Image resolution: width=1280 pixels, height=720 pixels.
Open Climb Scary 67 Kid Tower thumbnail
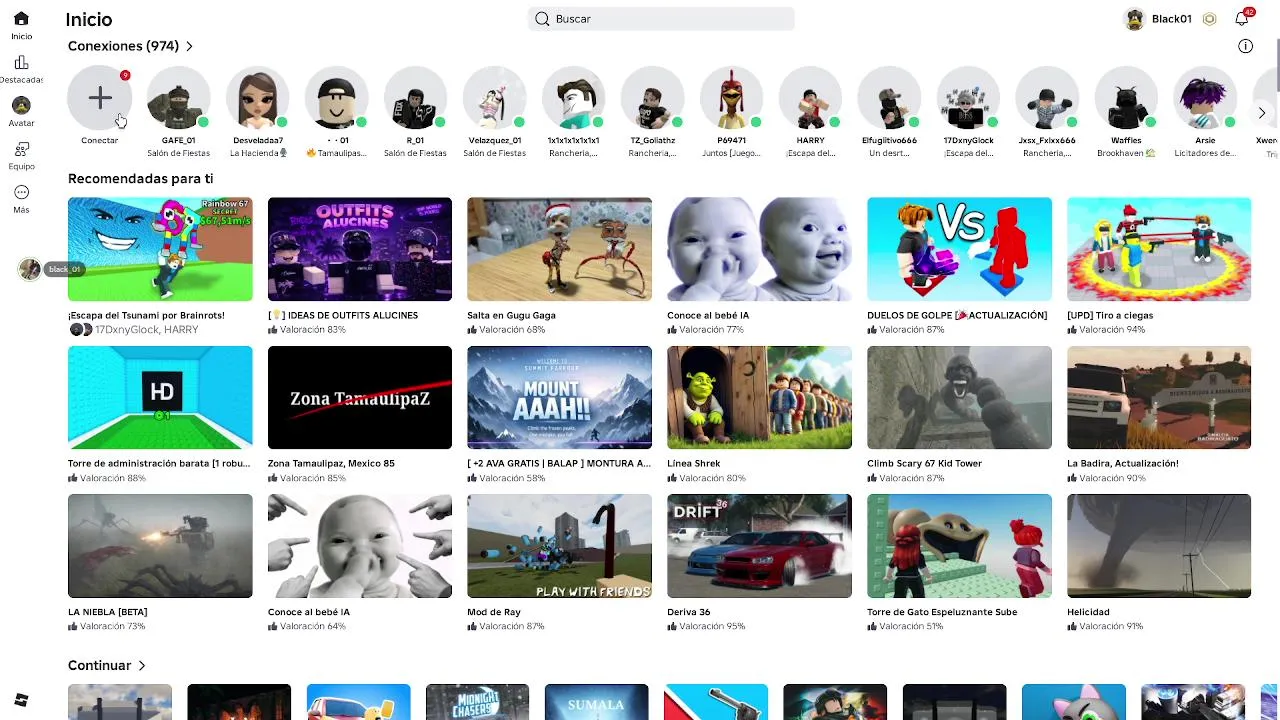tap(959, 398)
